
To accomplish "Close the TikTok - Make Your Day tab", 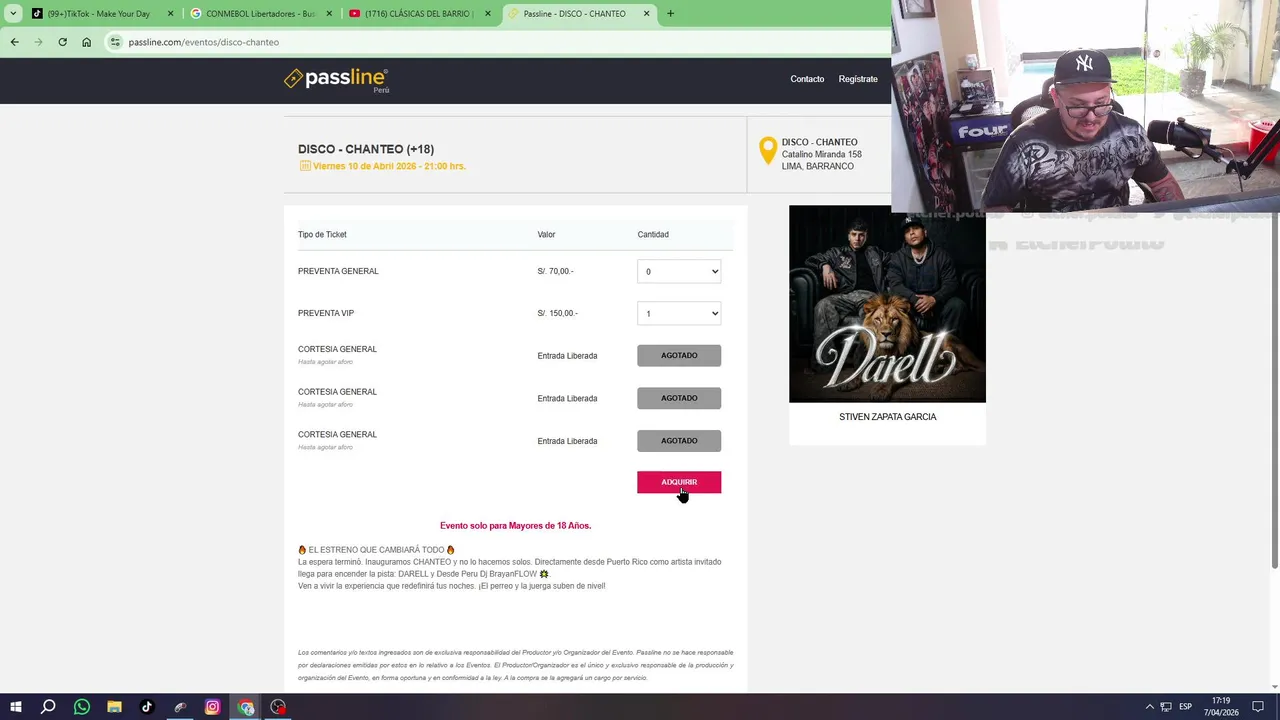I will 170,14.
